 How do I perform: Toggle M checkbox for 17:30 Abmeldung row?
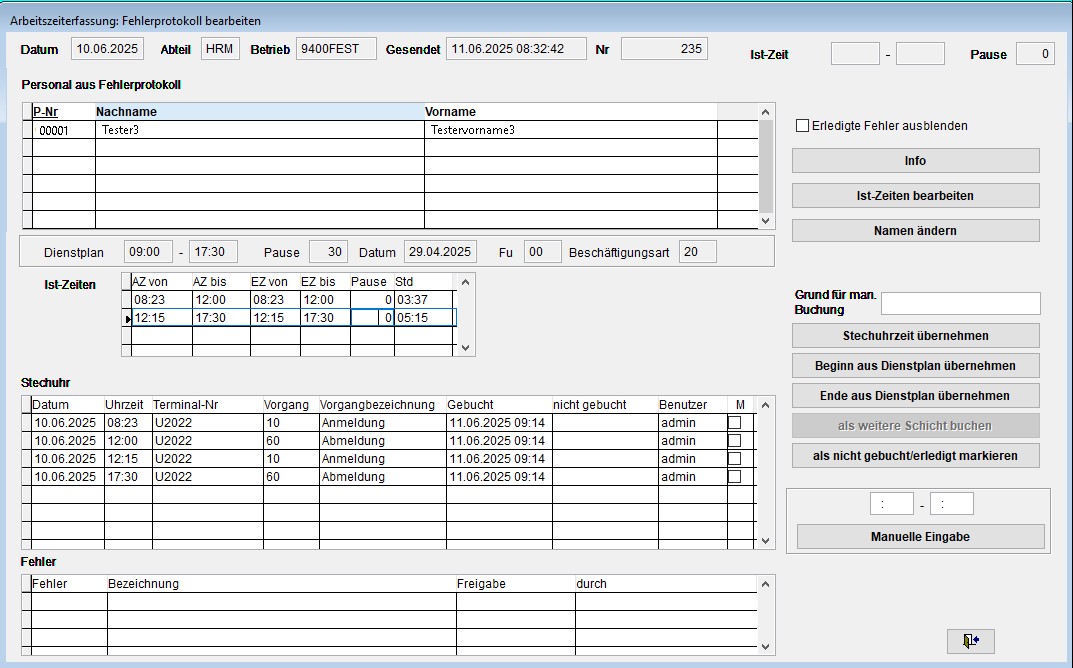pyautogui.click(x=734, y=476)
